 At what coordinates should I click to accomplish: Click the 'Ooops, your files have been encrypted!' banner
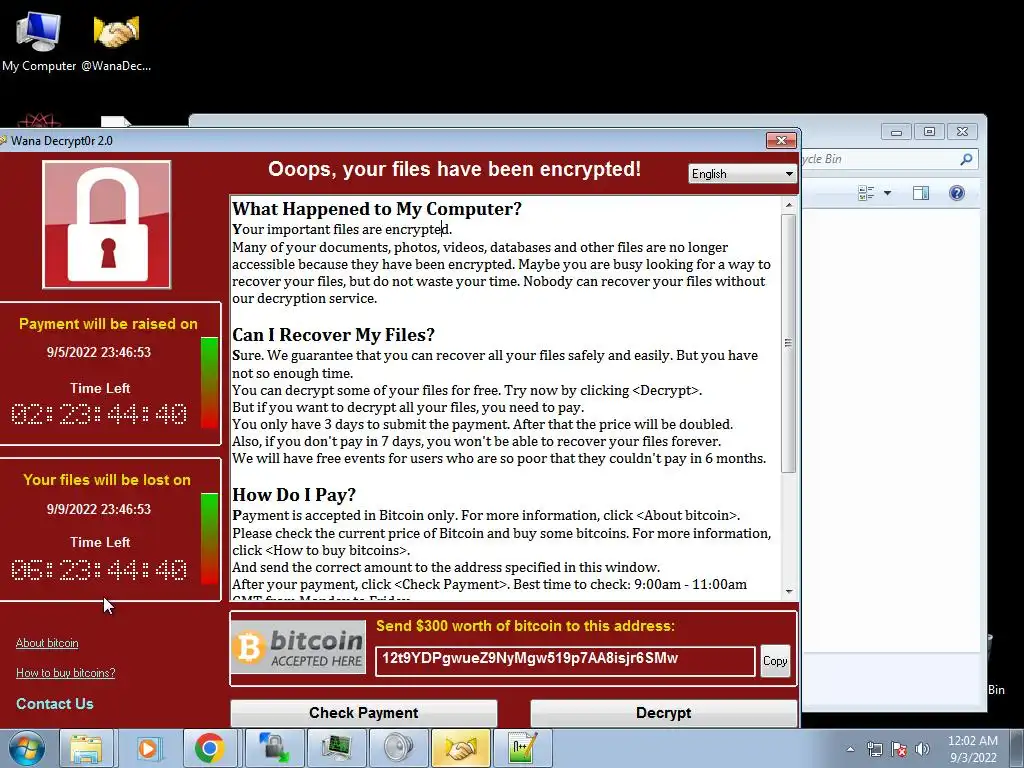[455, 169]
